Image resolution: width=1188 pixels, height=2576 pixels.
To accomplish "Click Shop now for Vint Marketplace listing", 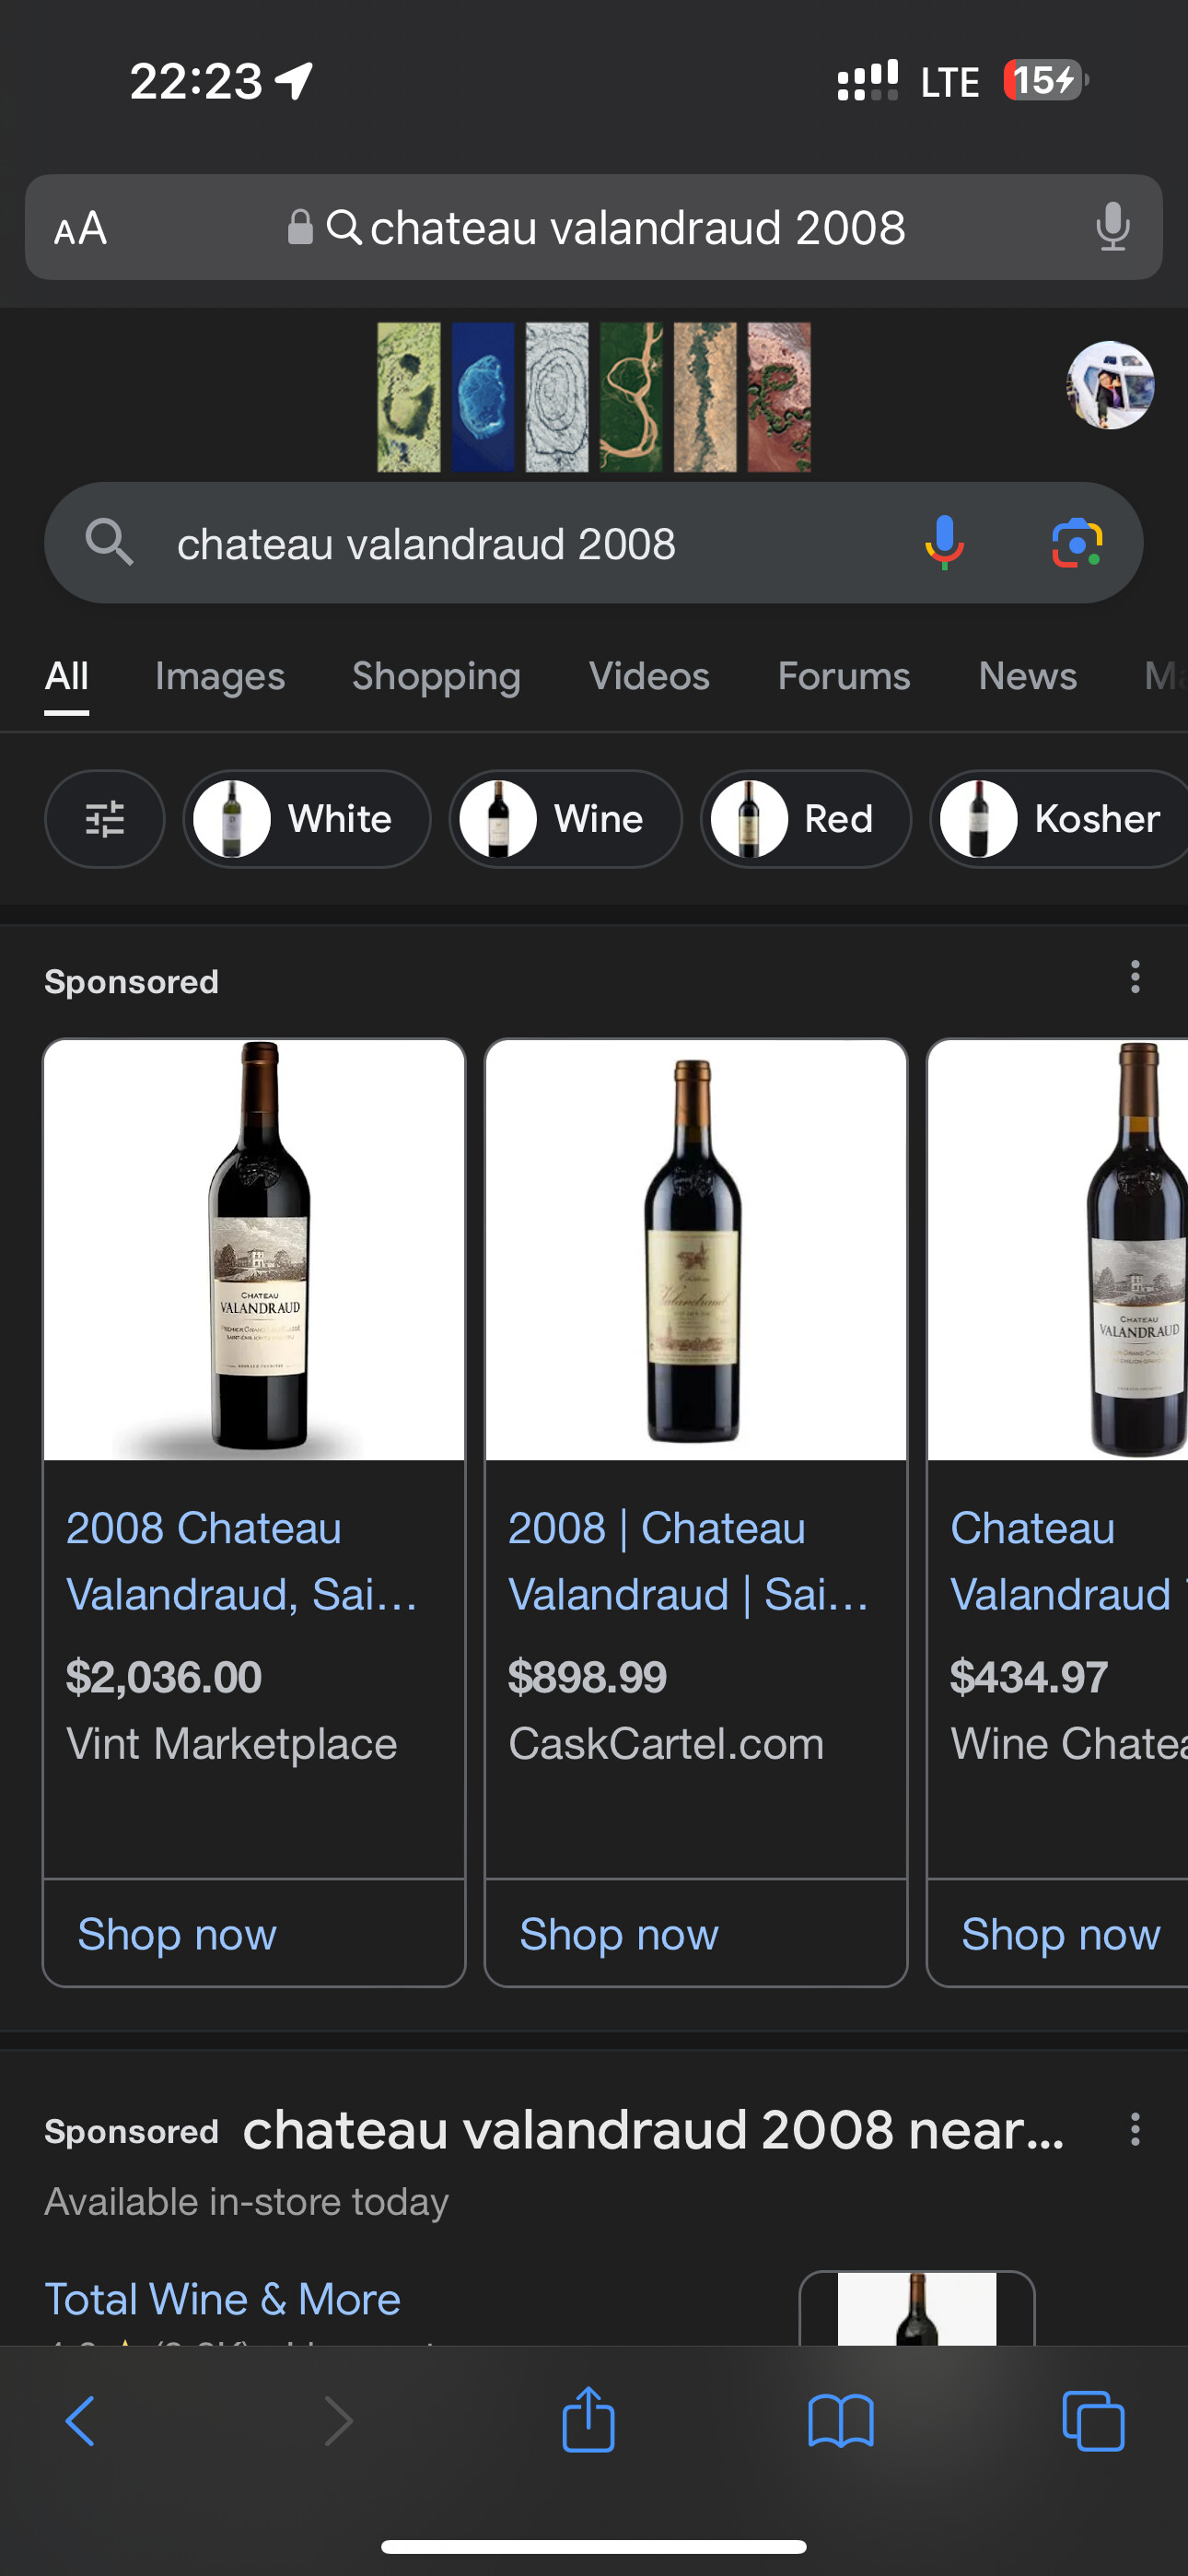I will (x=177, y=1934).
